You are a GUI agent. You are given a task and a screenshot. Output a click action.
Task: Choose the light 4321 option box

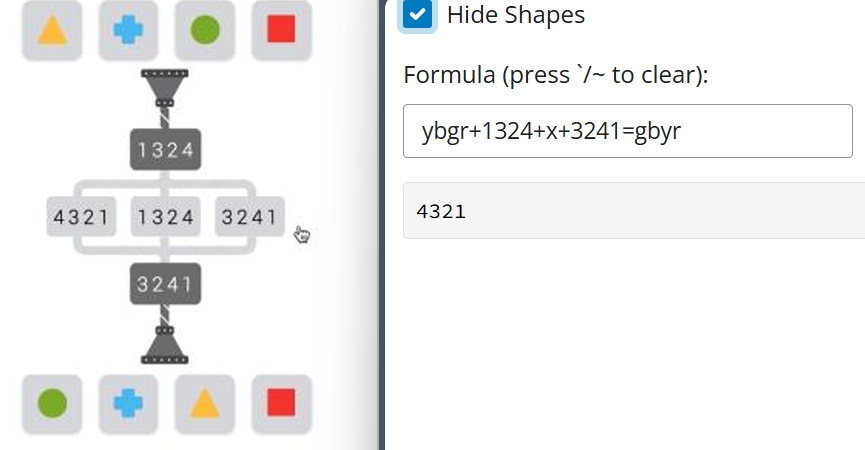[81, 217]
